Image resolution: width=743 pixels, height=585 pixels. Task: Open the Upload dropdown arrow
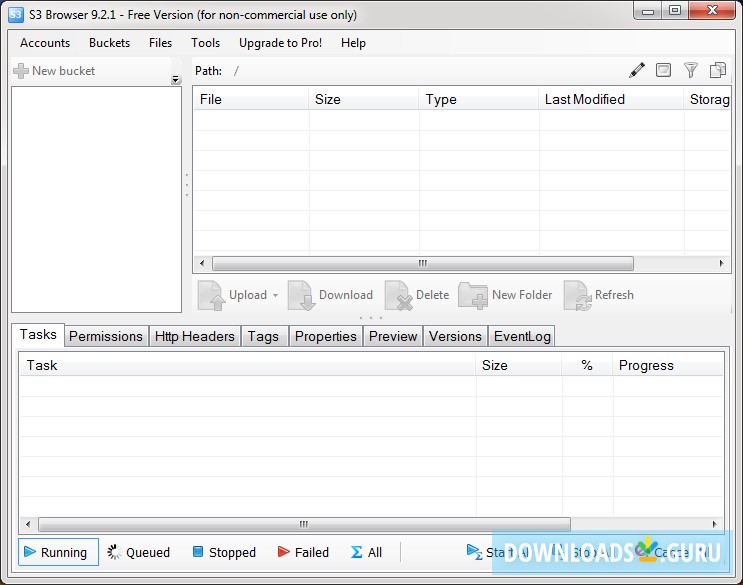275,295
